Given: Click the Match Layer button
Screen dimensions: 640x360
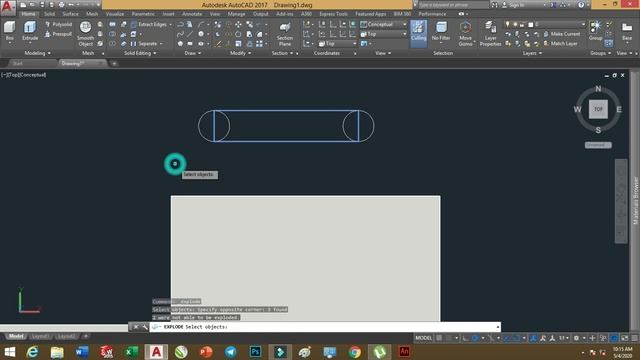Looking at the screenshot, I should 560,44.
